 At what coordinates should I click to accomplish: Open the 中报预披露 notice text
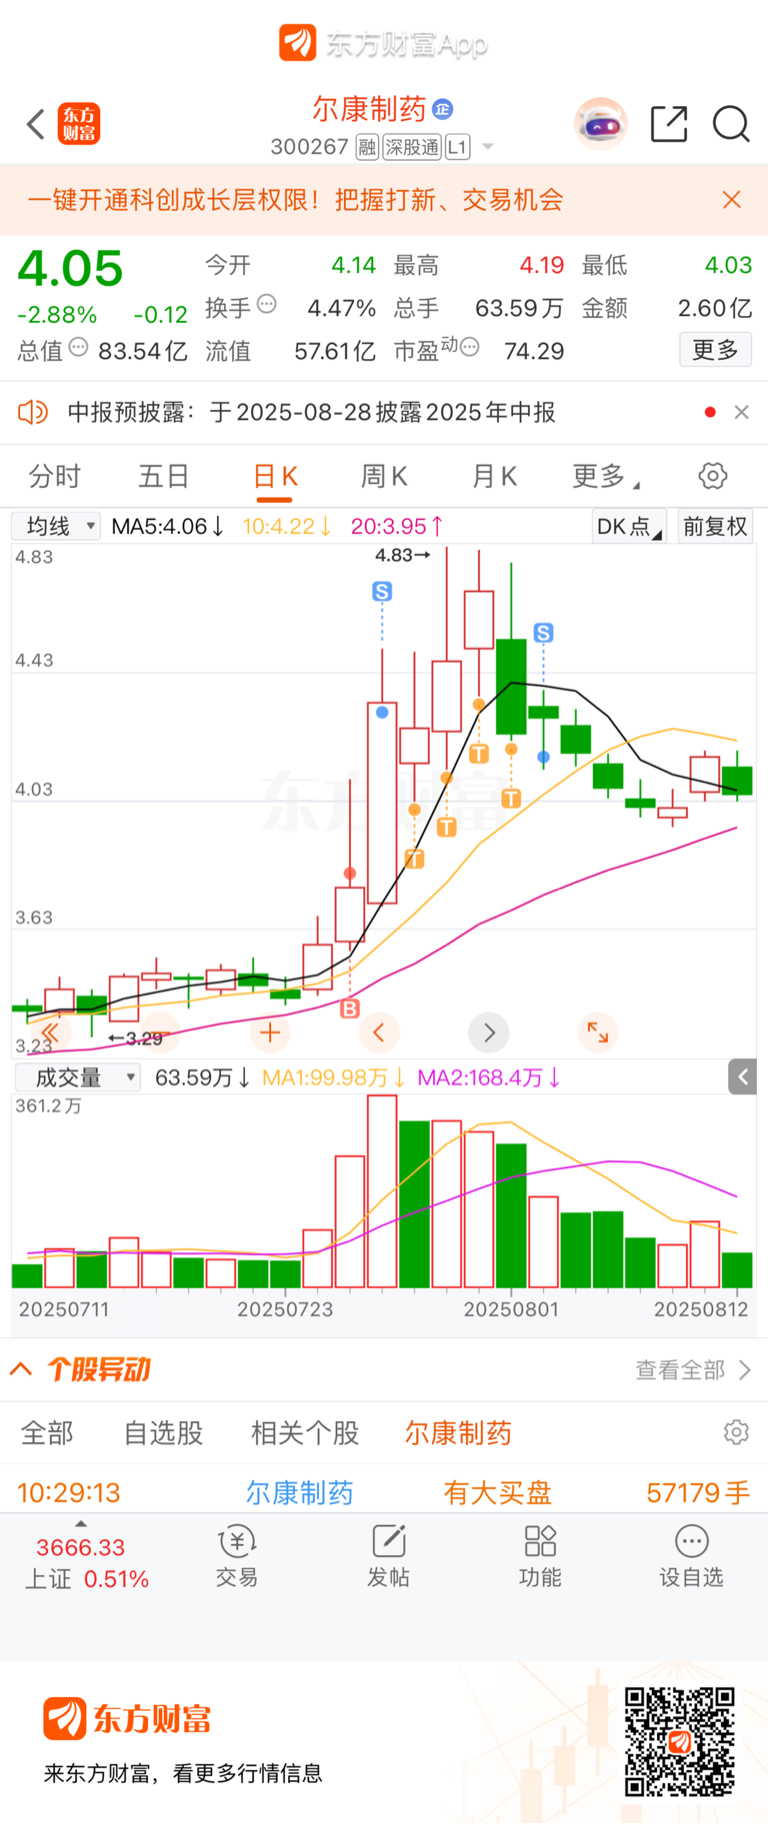click(311, 412)
